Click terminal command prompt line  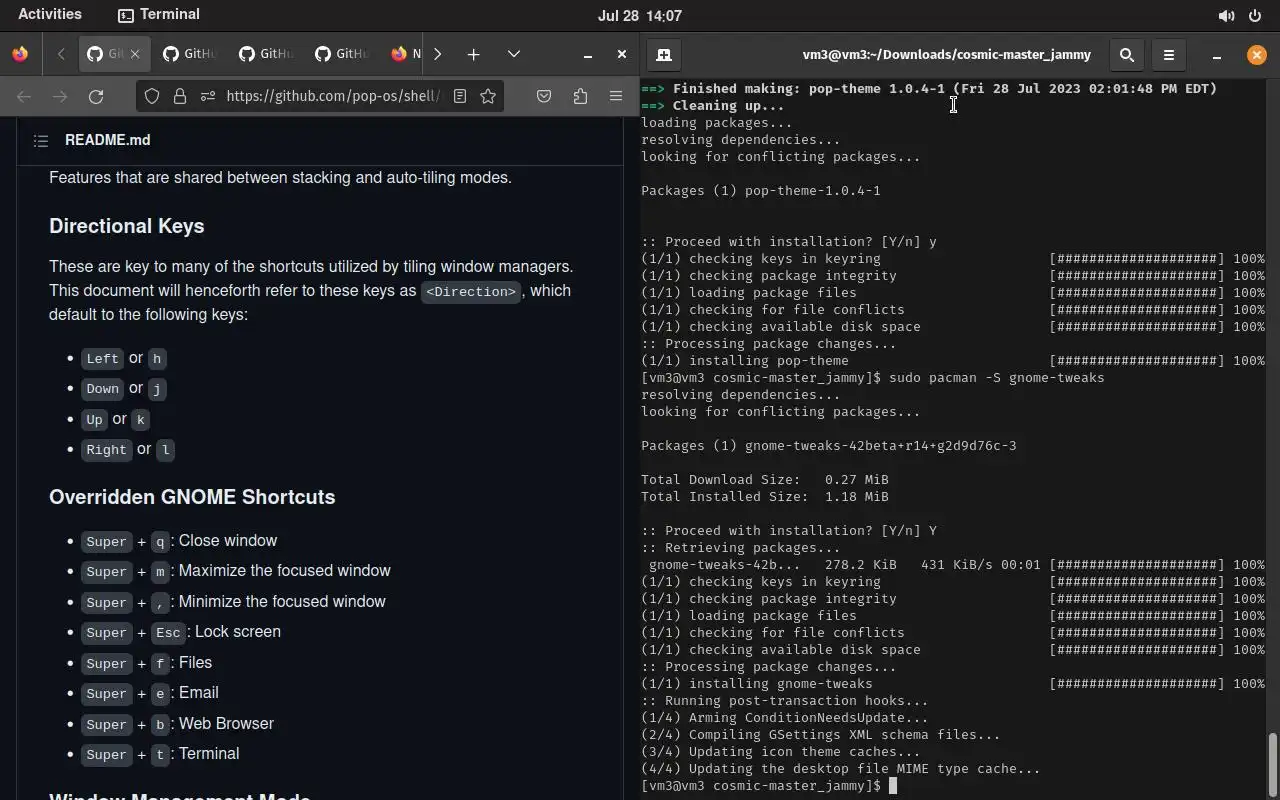(x=769, y=786)
